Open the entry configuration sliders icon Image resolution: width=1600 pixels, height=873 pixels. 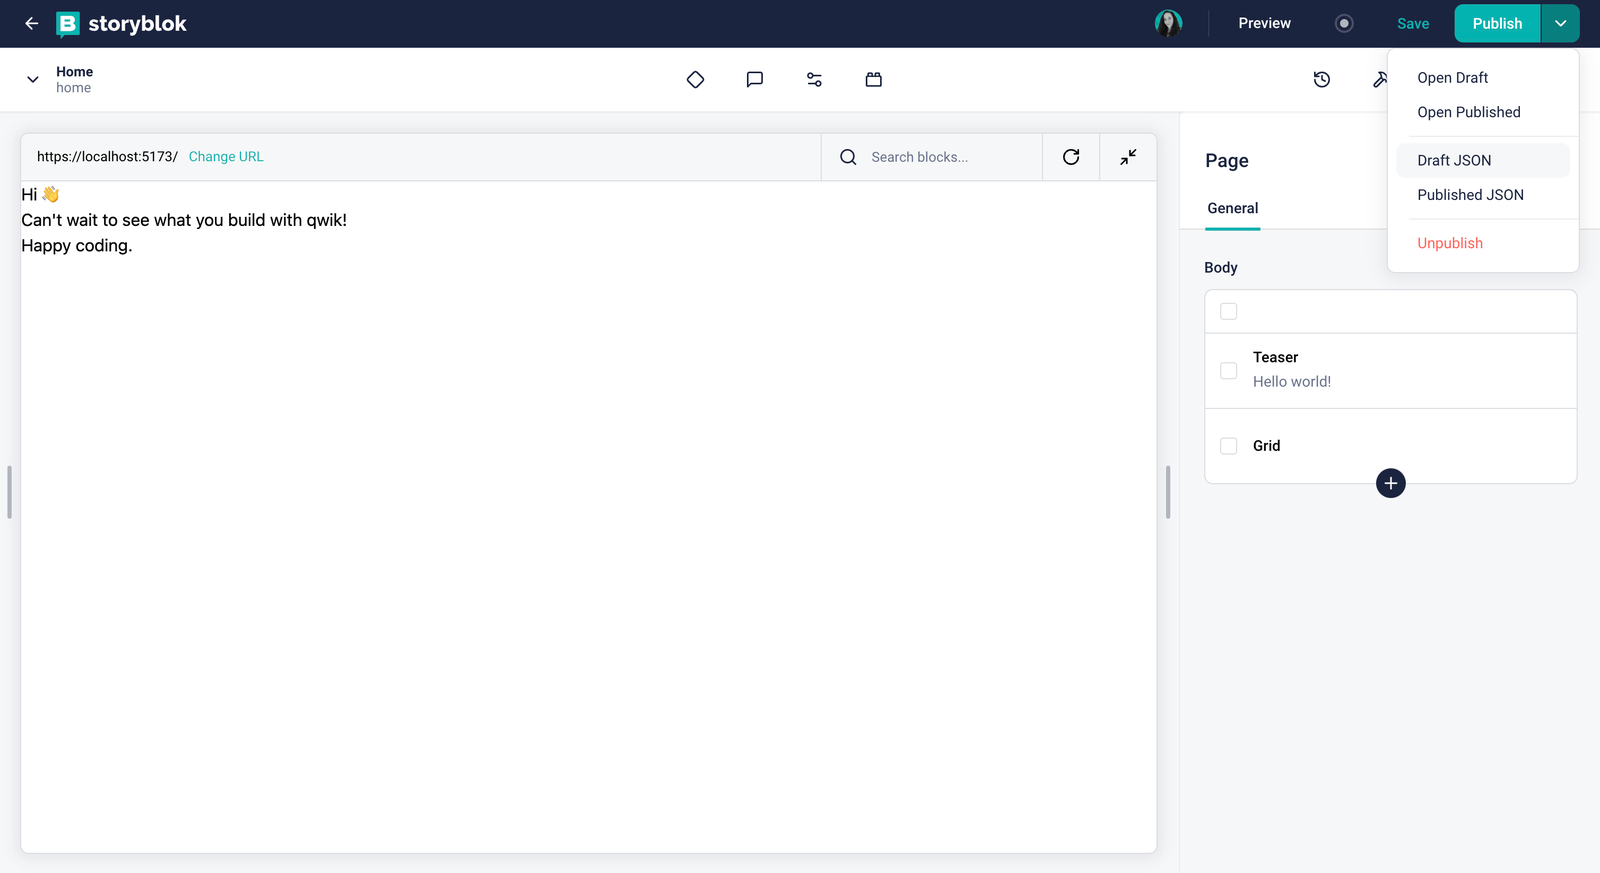pyautogui.click(x=814, y=79)
